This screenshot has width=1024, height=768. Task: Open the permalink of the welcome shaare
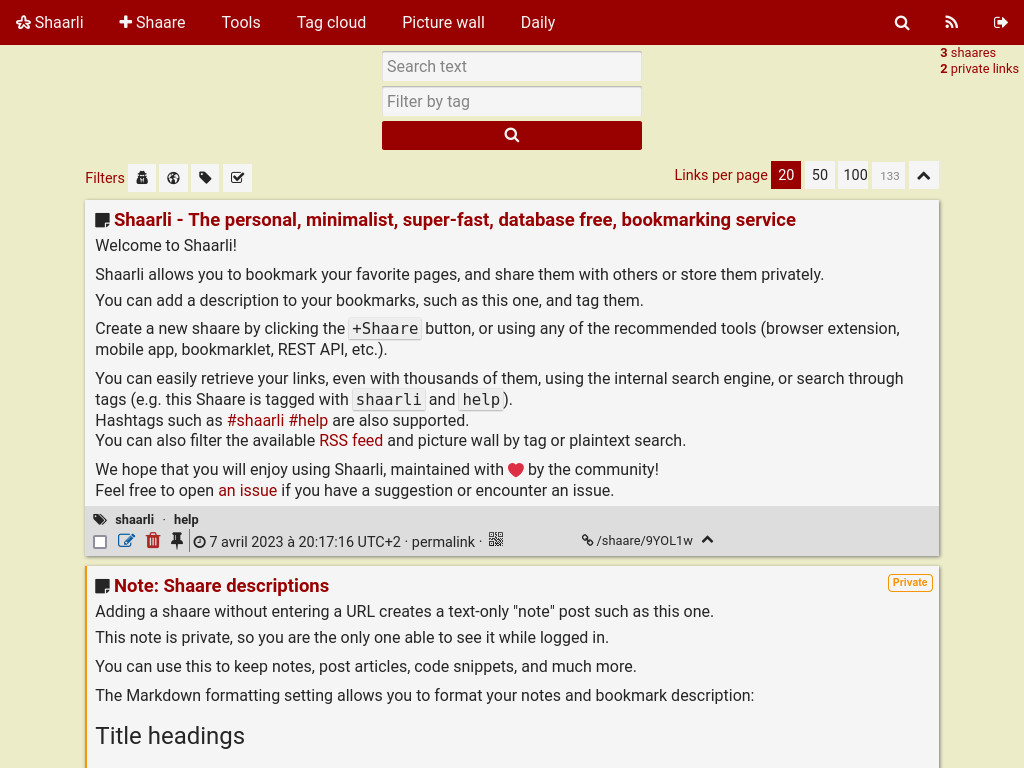pyautogui.click(x=443, y=542)
